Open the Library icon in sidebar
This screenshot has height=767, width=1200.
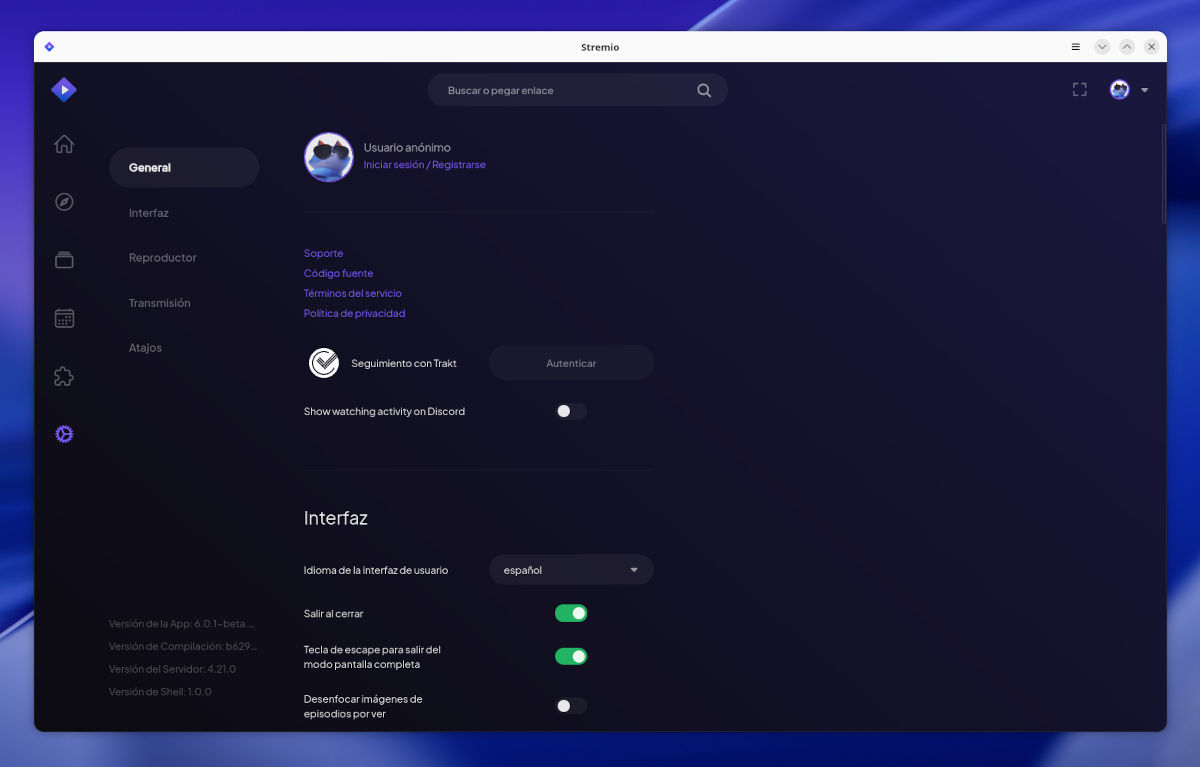[x=64, y=260]
